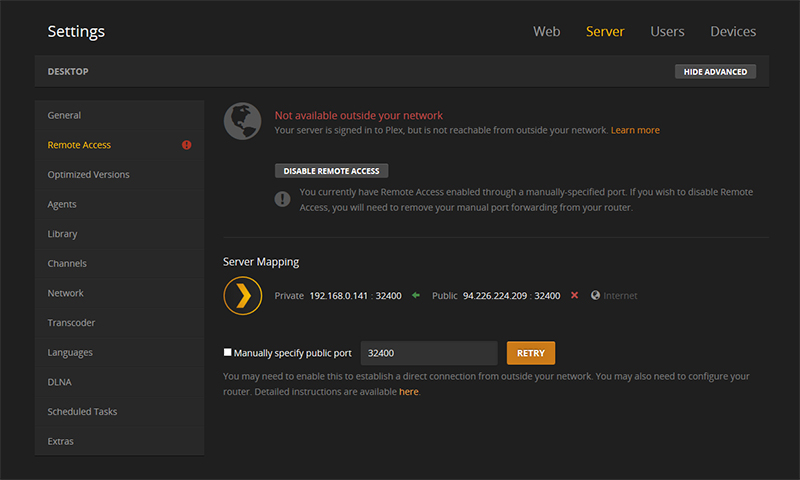The width and height of the screenshot is (800, 480).
Task: Click the Internet label
Action: [x=620, y=296]
